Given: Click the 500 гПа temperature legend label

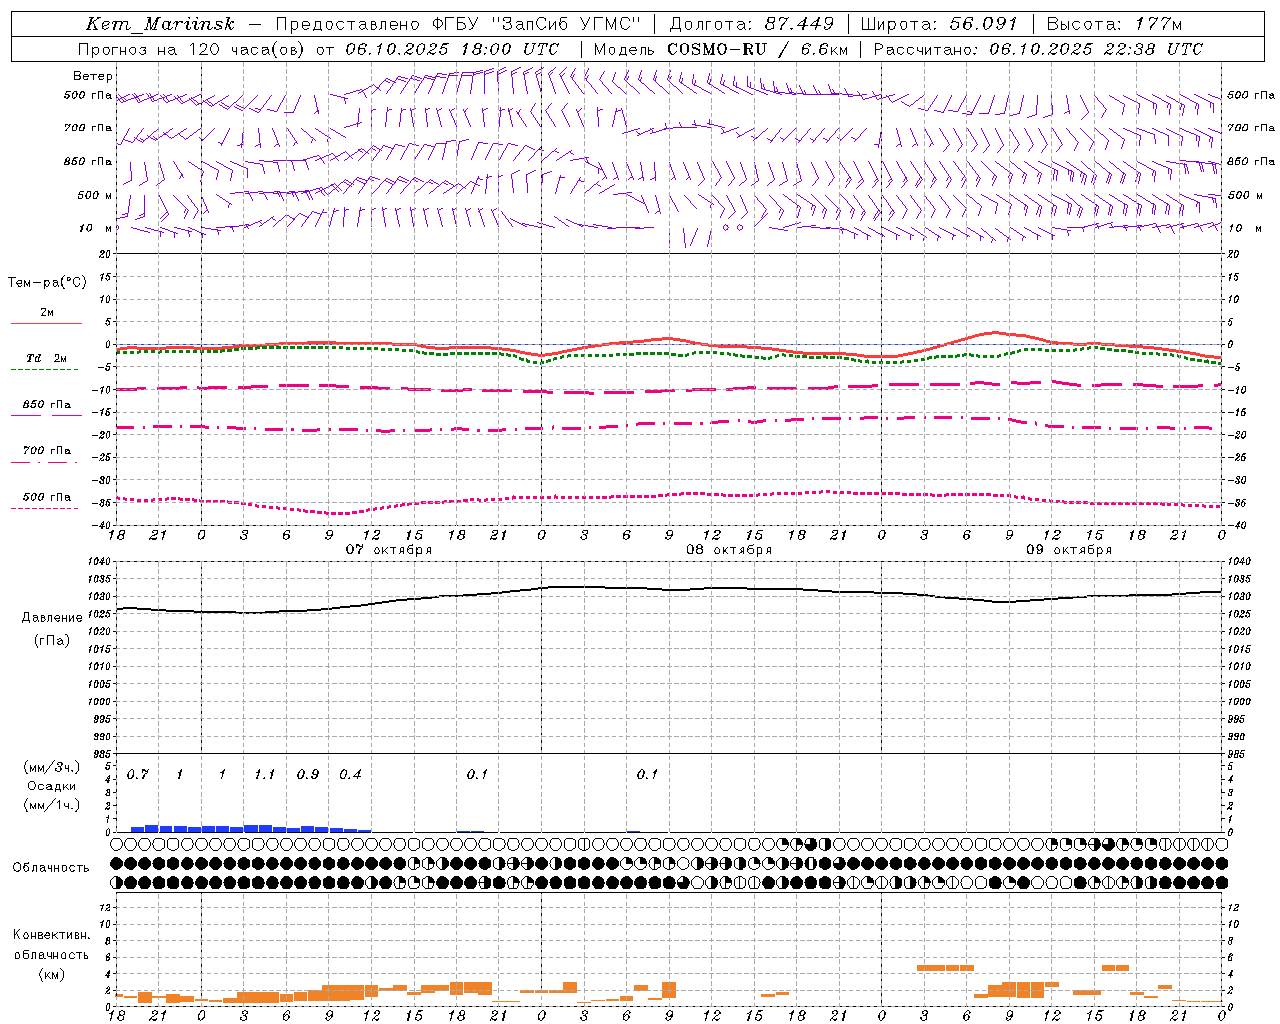Looking at the screenshot, I should coord(47,497).
